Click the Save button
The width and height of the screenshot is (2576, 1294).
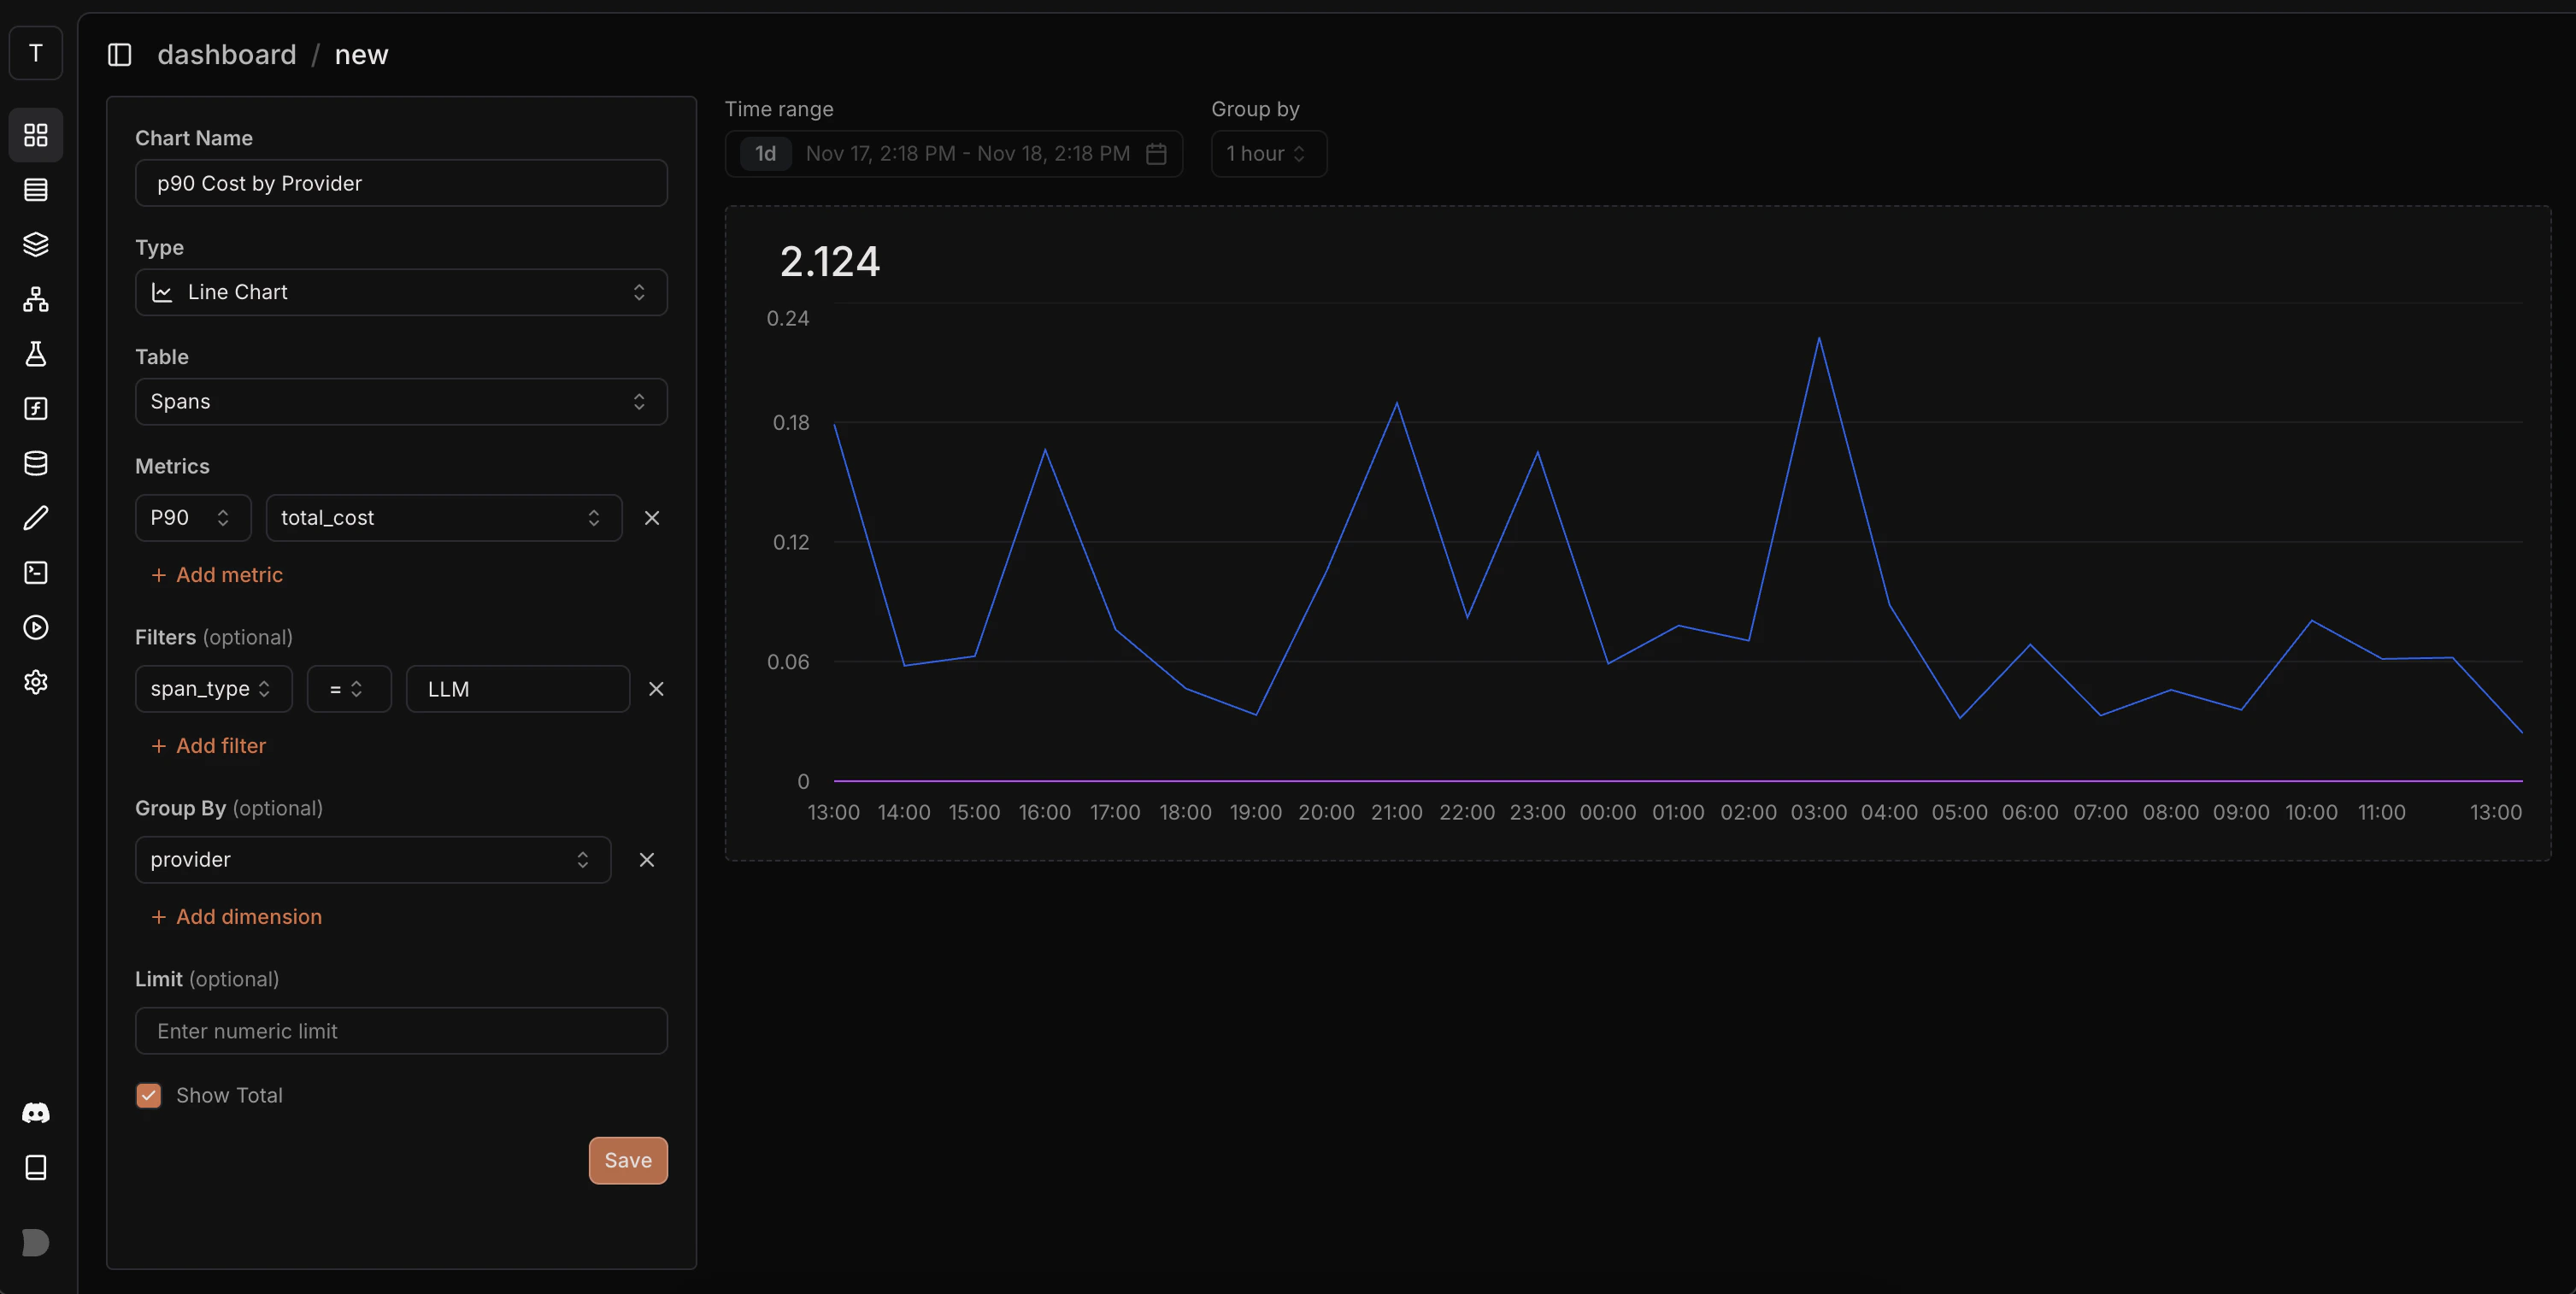[x=627, y=1160]
